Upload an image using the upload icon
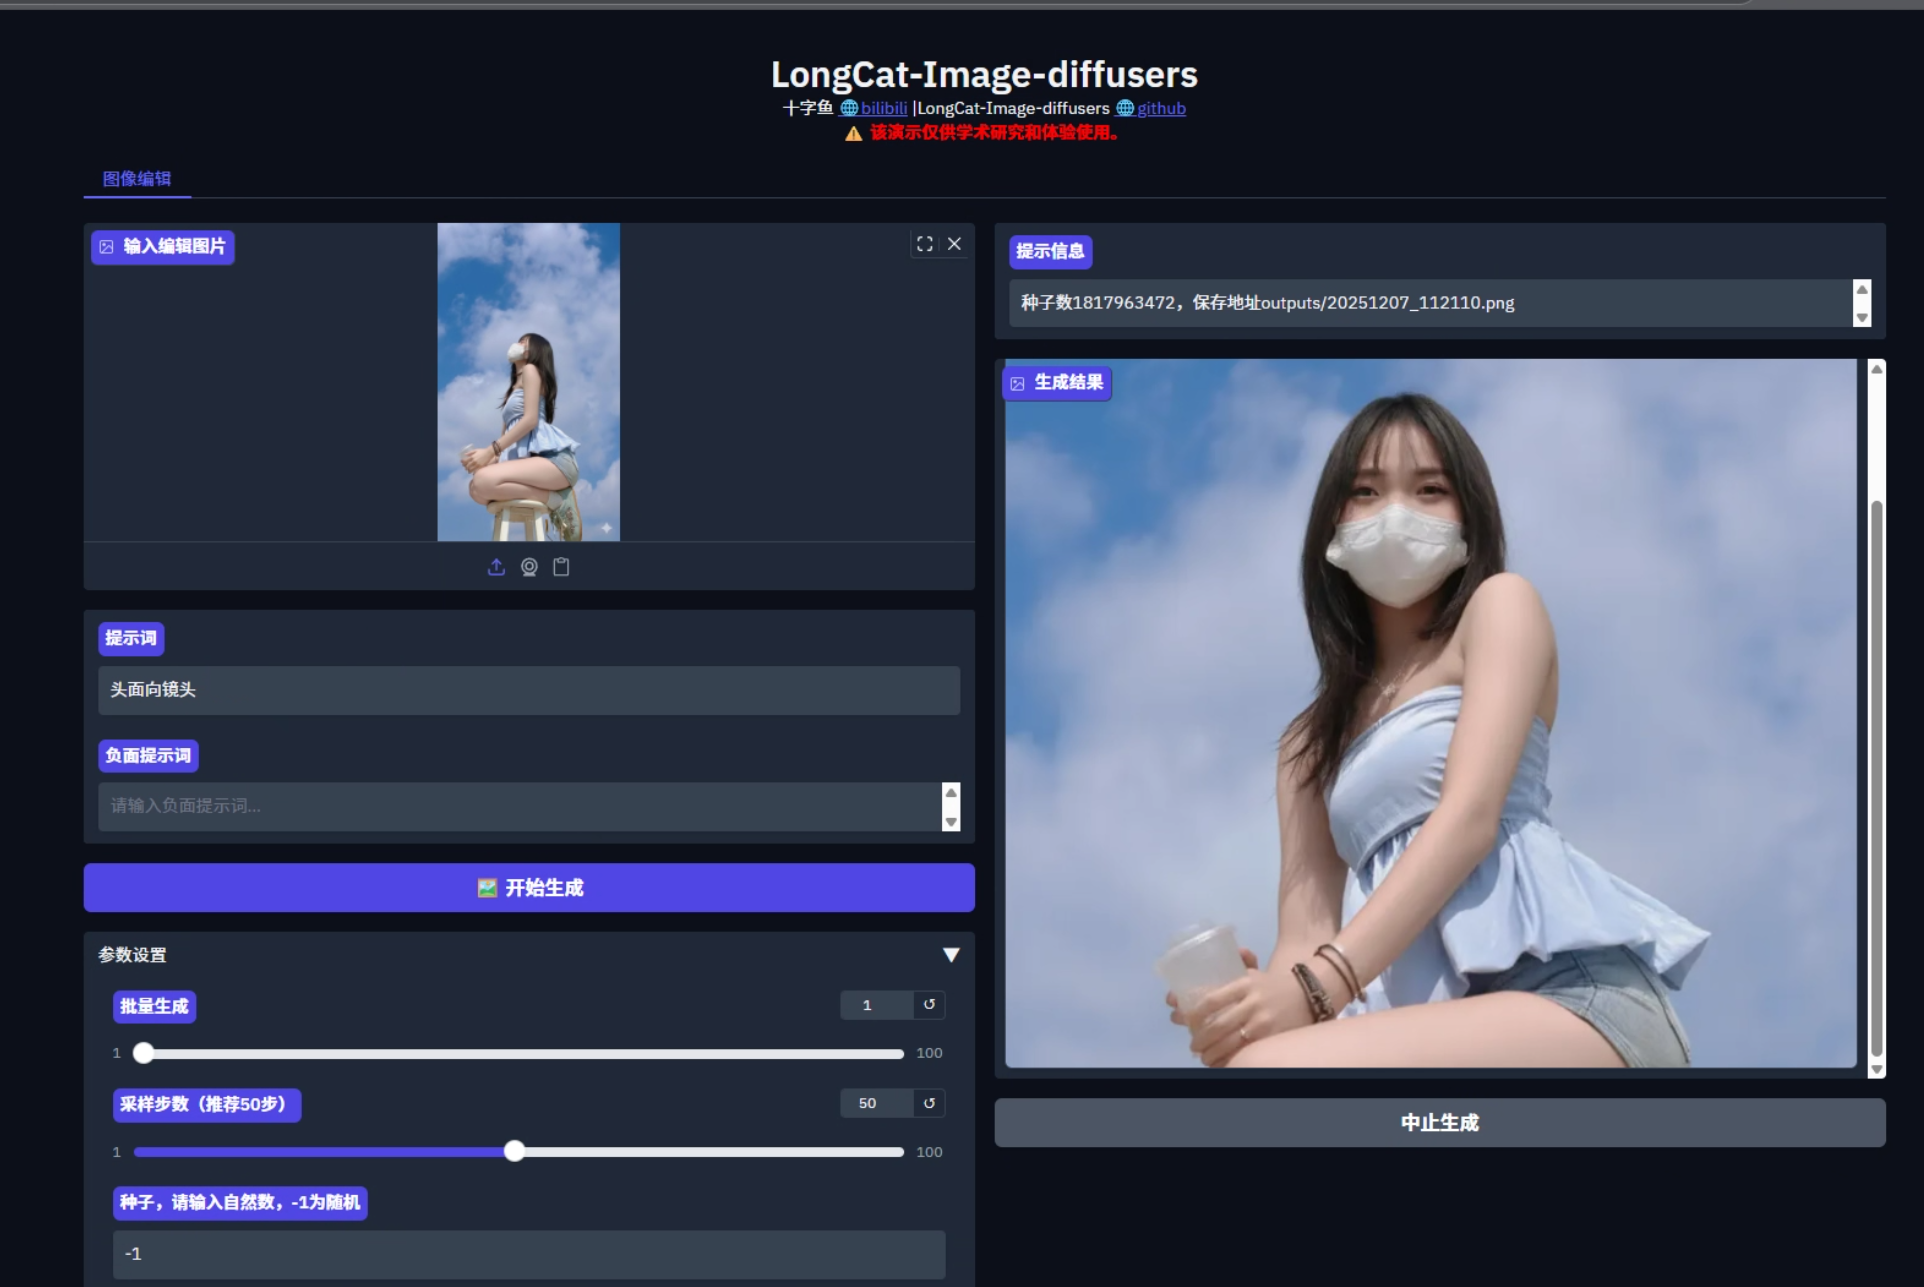This screenshot has width=1924, height=1287. [x=496, y=566]
